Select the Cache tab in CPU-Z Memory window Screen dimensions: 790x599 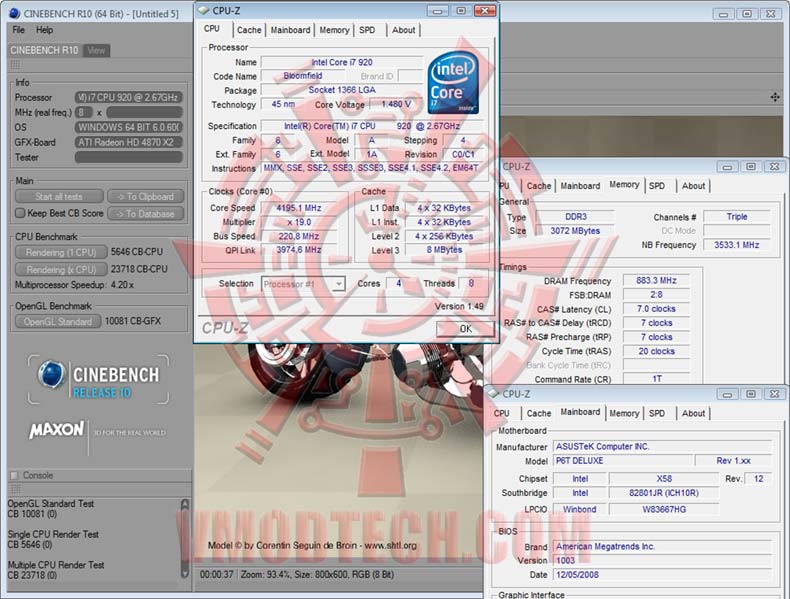(x=539, y=186)
